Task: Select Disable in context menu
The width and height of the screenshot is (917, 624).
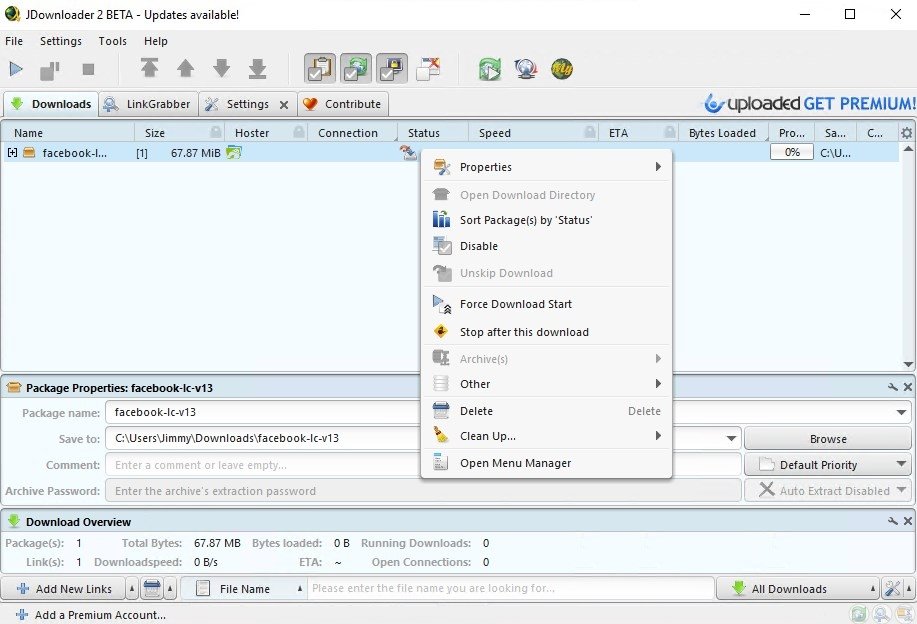Action: (546, 246)
